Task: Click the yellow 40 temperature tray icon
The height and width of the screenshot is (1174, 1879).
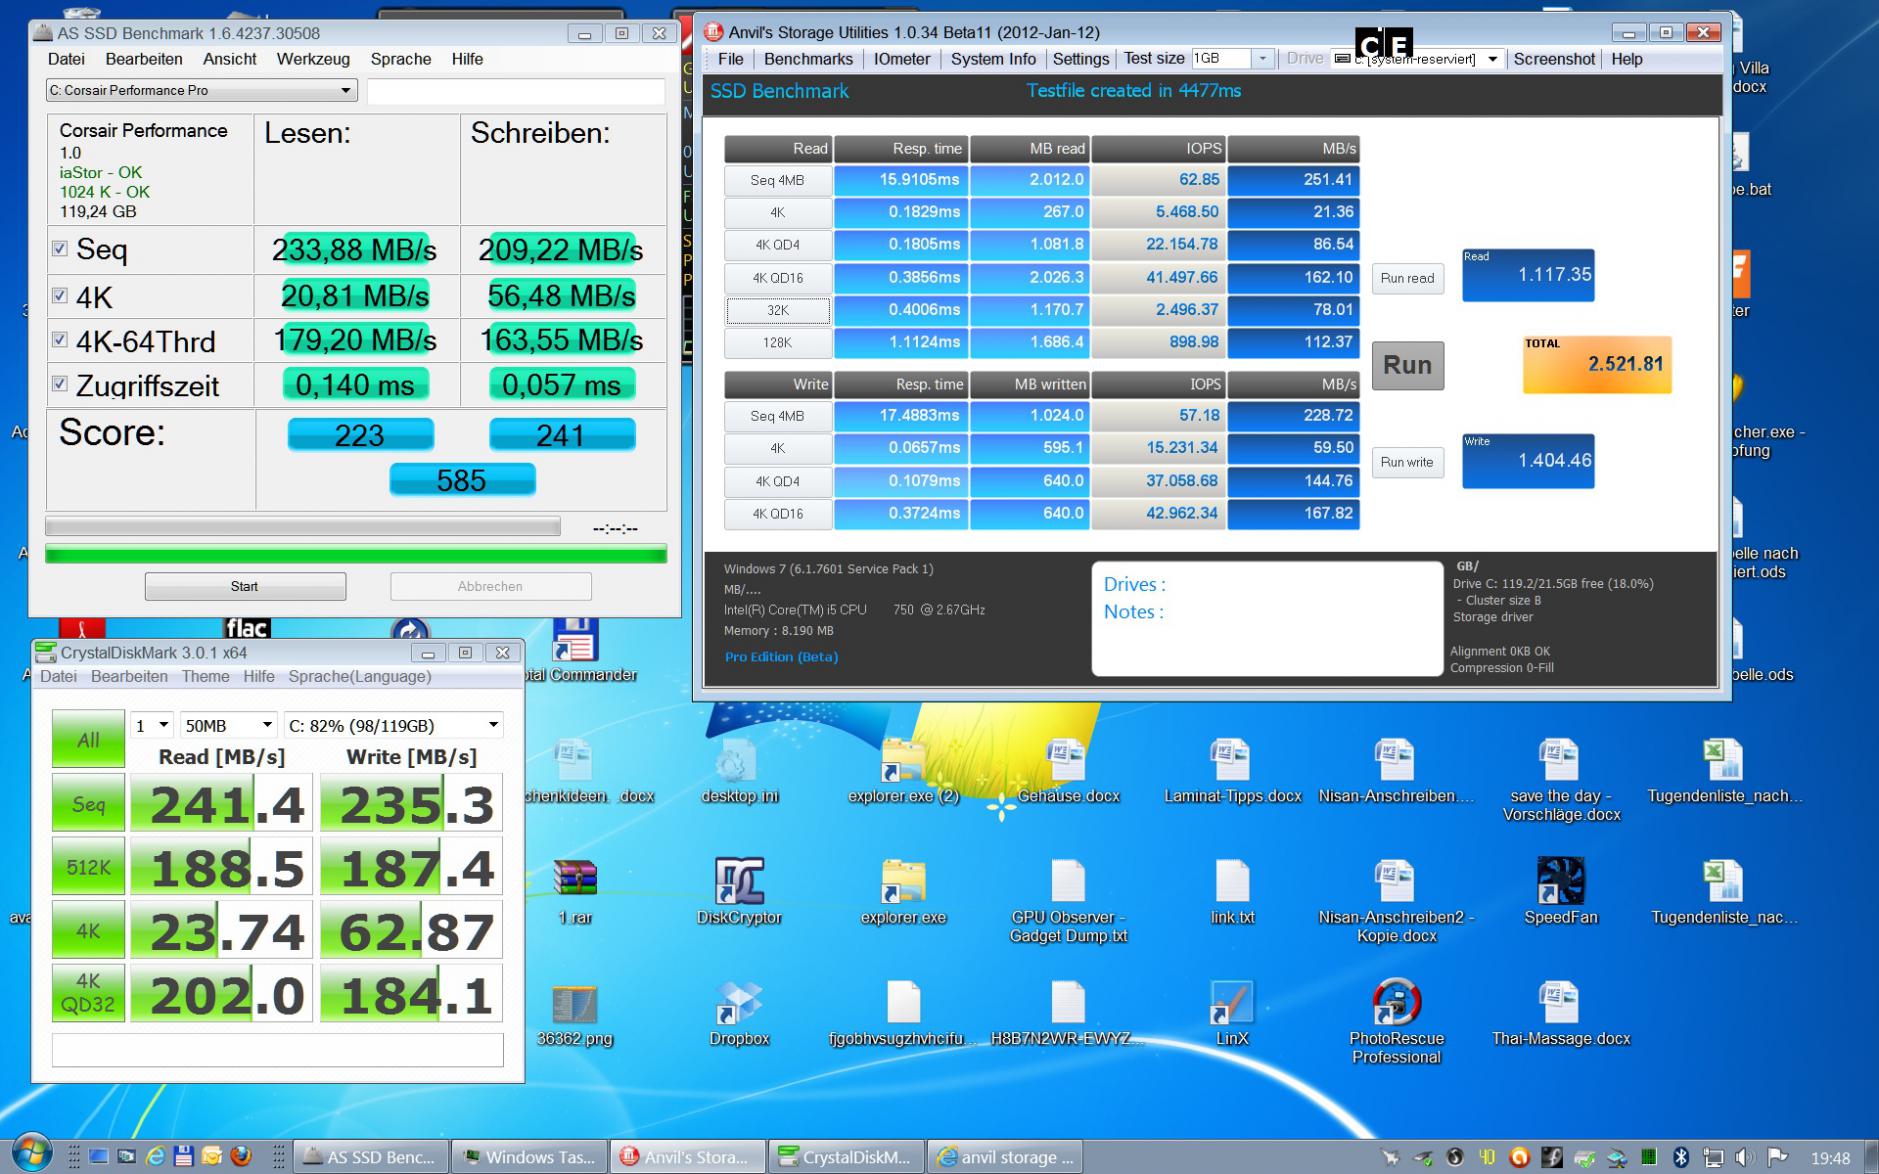Action: click(1487, 1157)
